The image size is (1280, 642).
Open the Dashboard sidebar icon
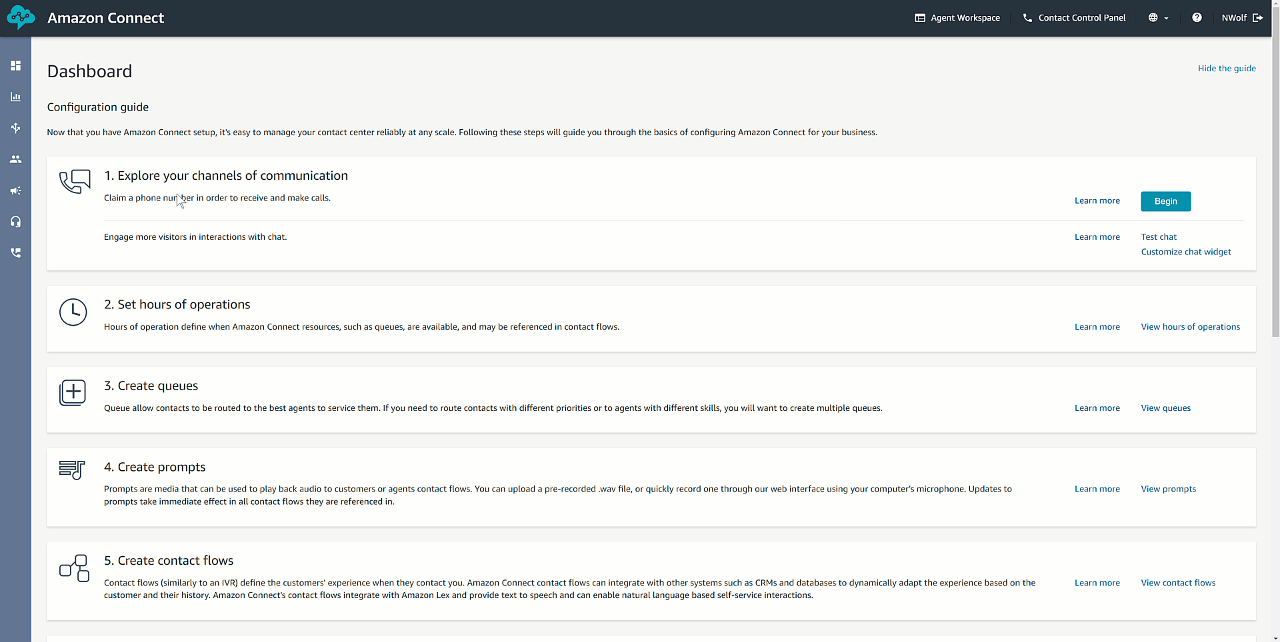[15, 66]
